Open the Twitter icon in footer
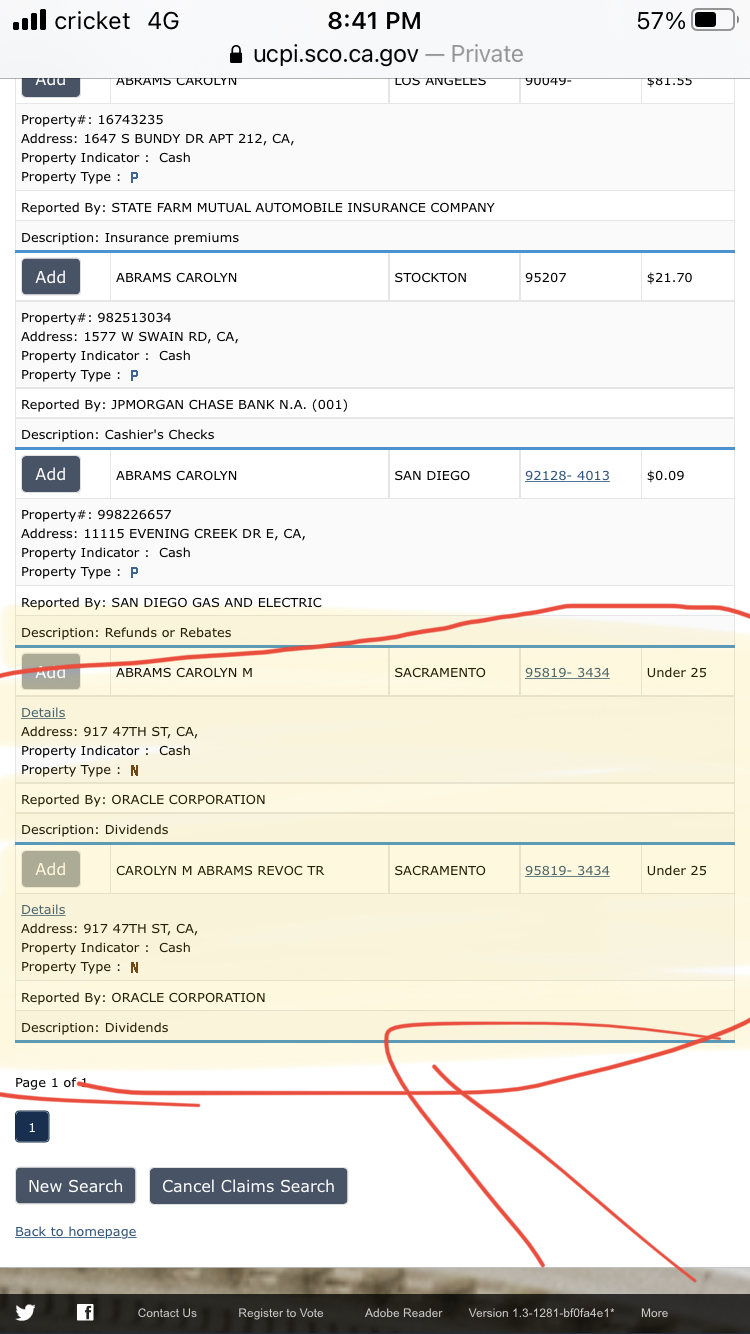Image resolution: width=750 pixels, height=1334 pixels. click(25, 1313)
